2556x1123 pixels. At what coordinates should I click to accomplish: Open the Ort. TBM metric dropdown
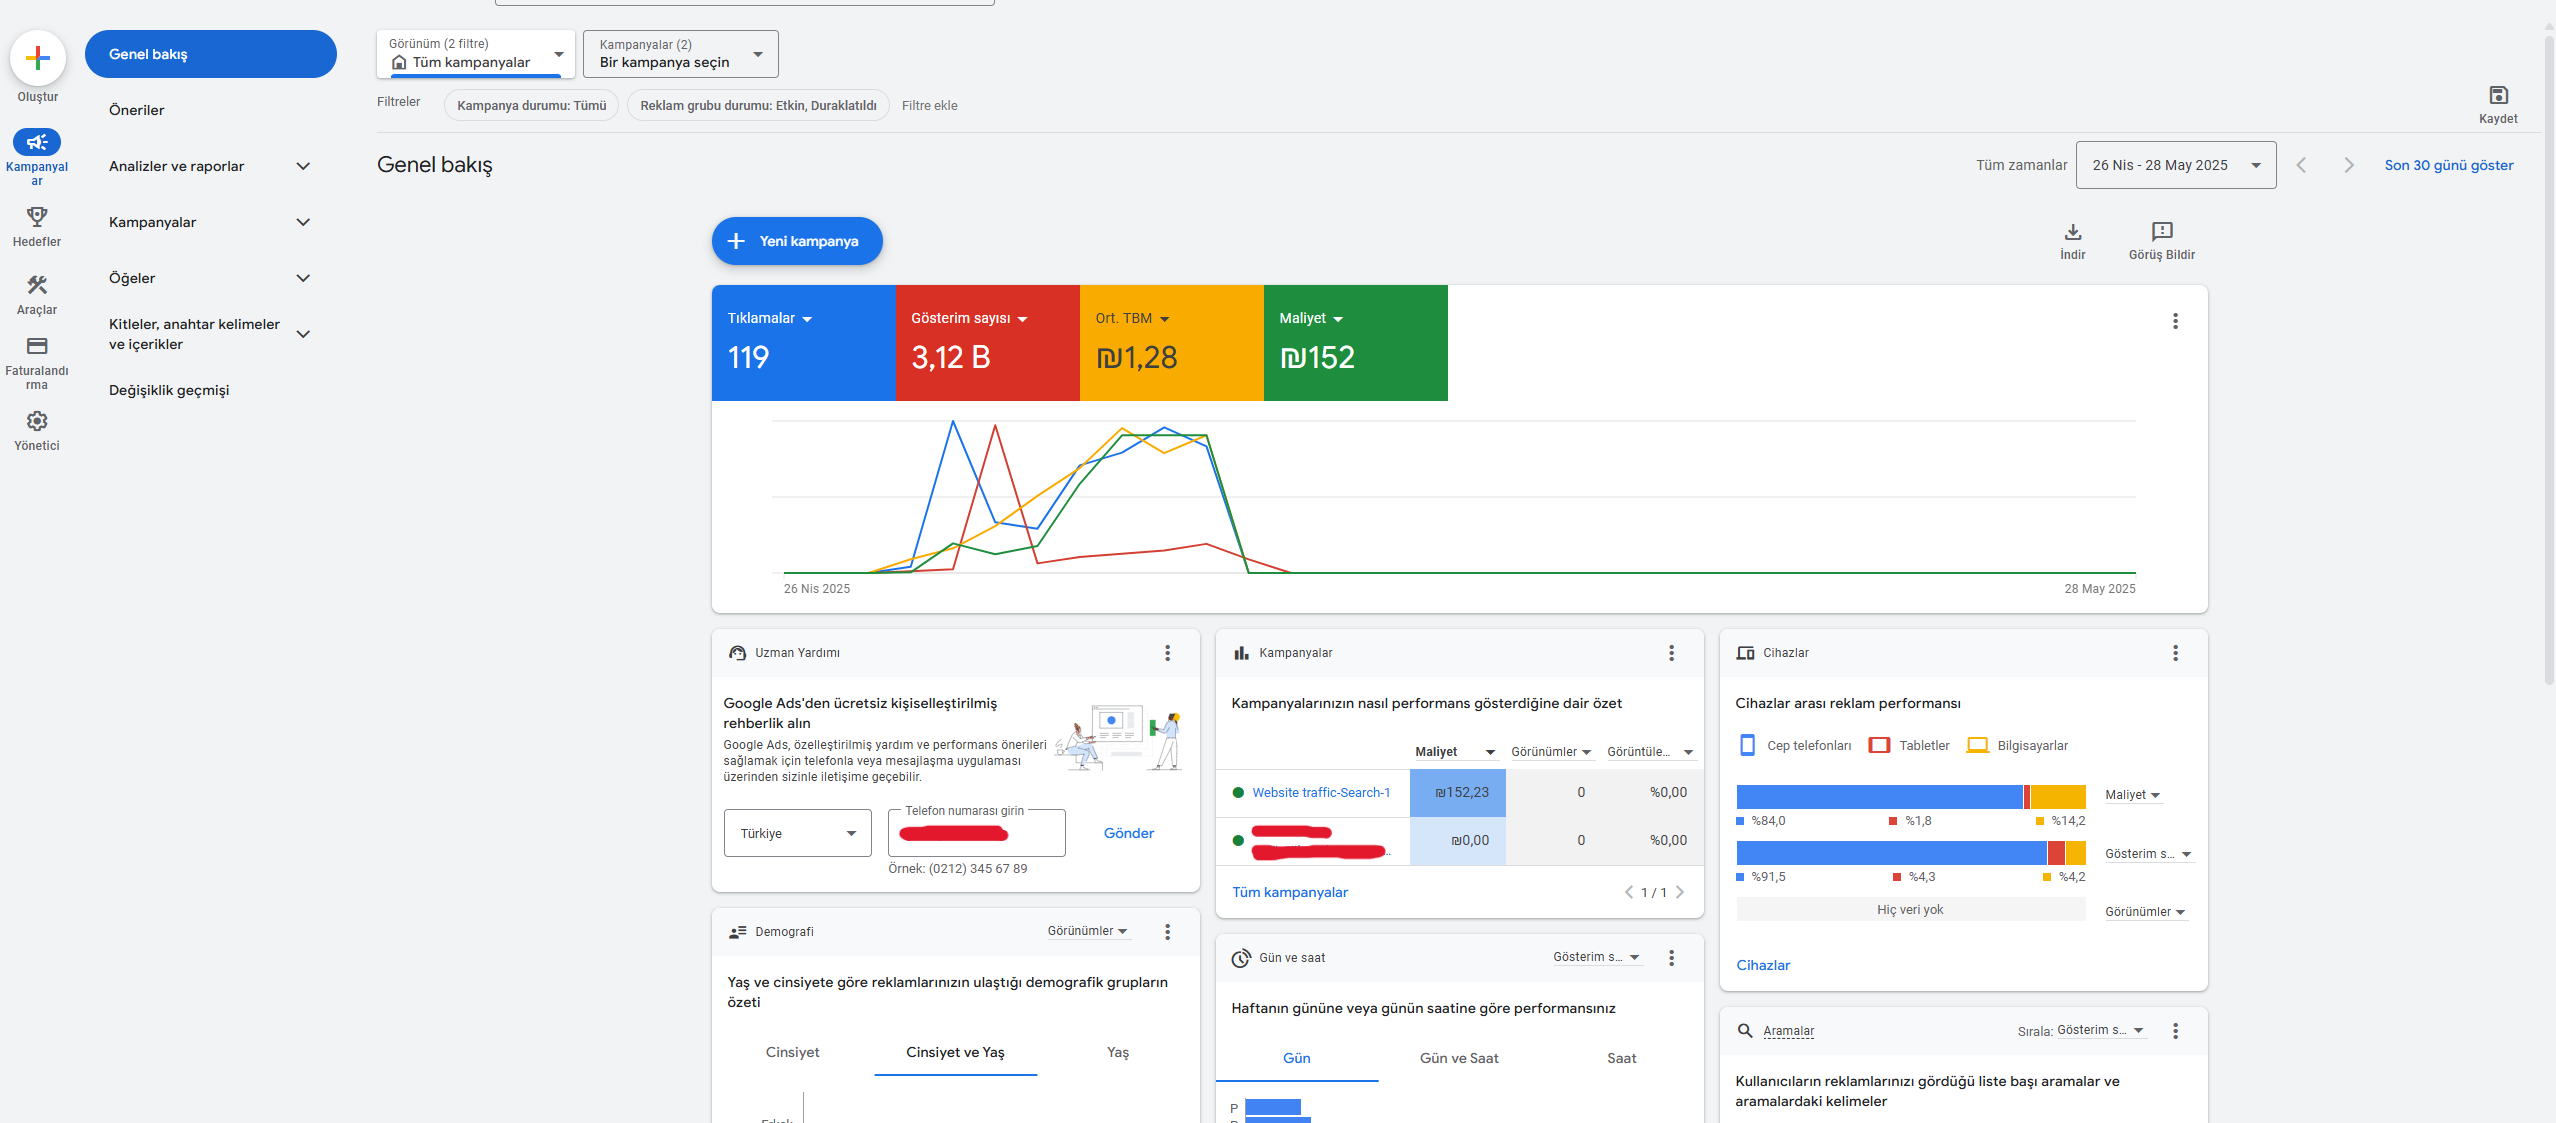(1132, 318)
